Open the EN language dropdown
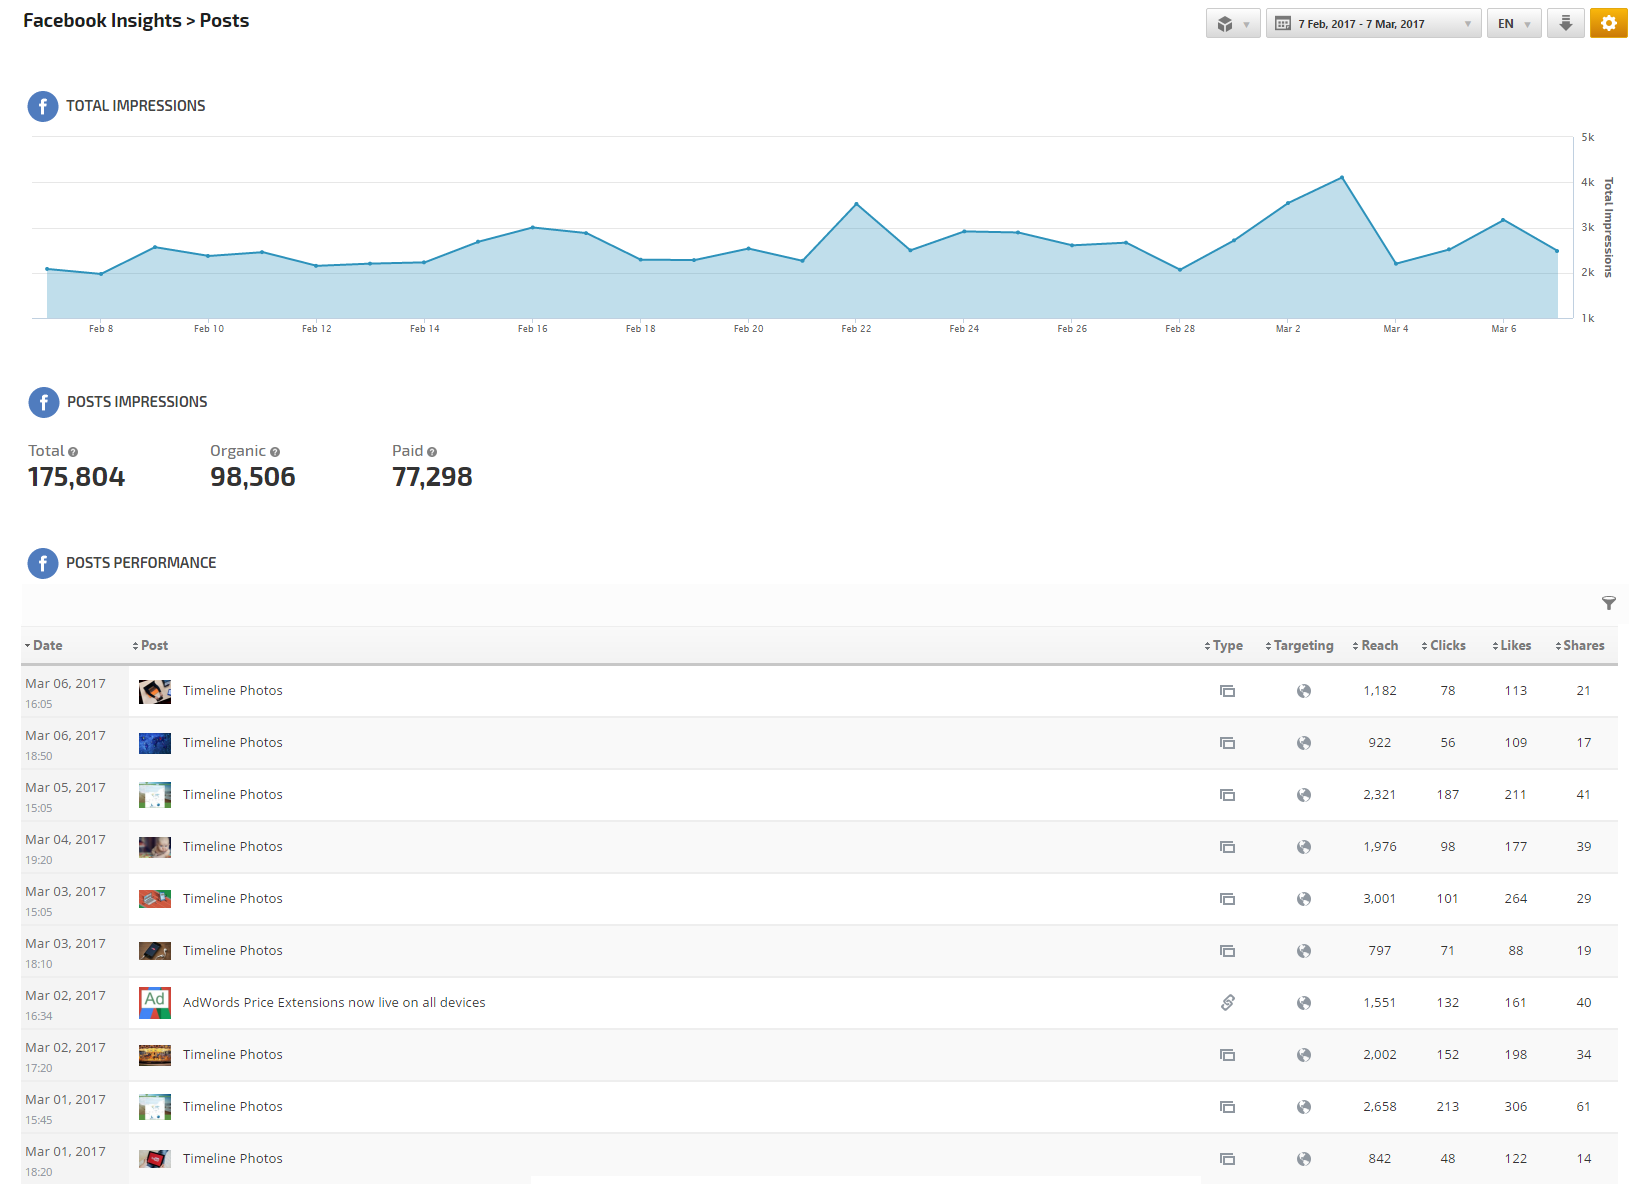1640x1184 pixels. (x=1513, y=24)
